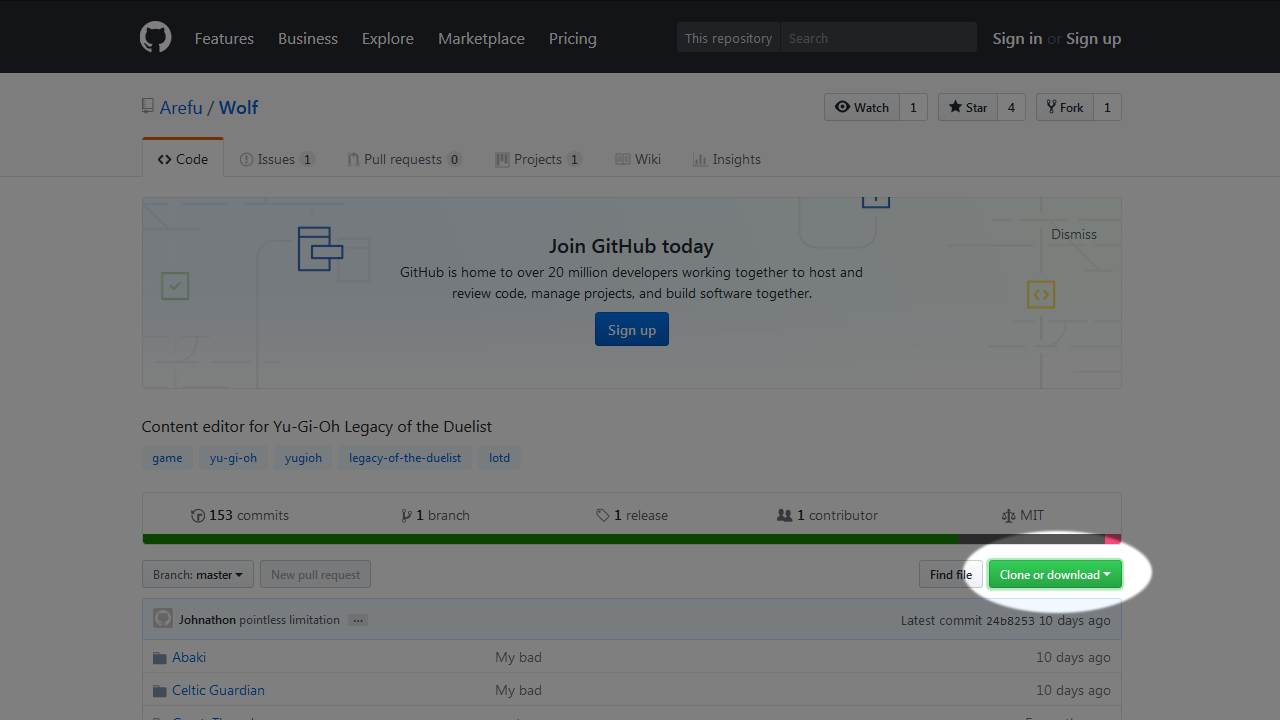View the 1 branch list
This screenshot has width=1280, height=720.
(x=435, y=515)
